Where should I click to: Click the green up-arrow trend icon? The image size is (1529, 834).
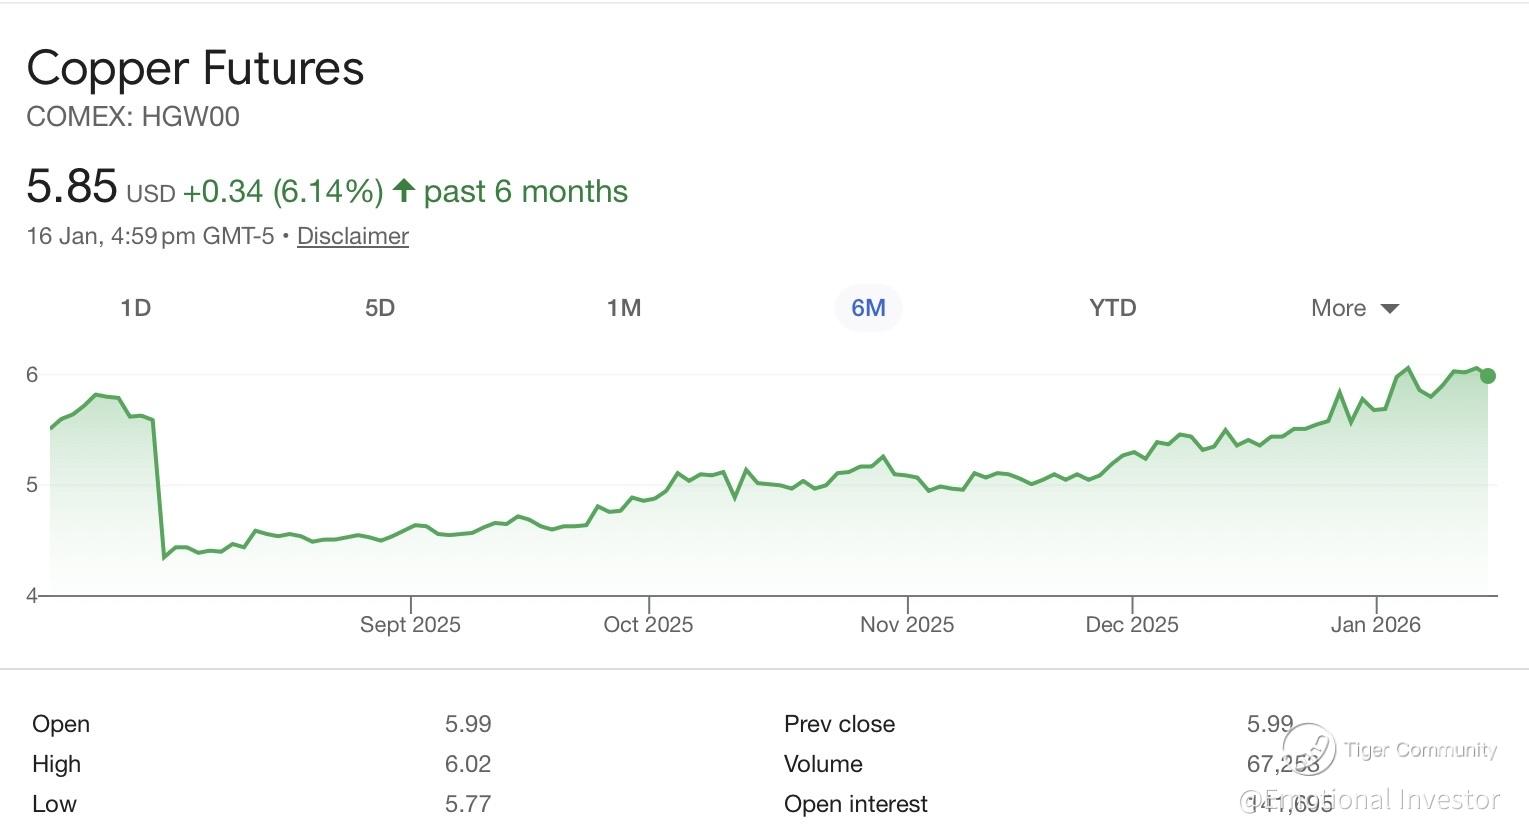(404, 190)
